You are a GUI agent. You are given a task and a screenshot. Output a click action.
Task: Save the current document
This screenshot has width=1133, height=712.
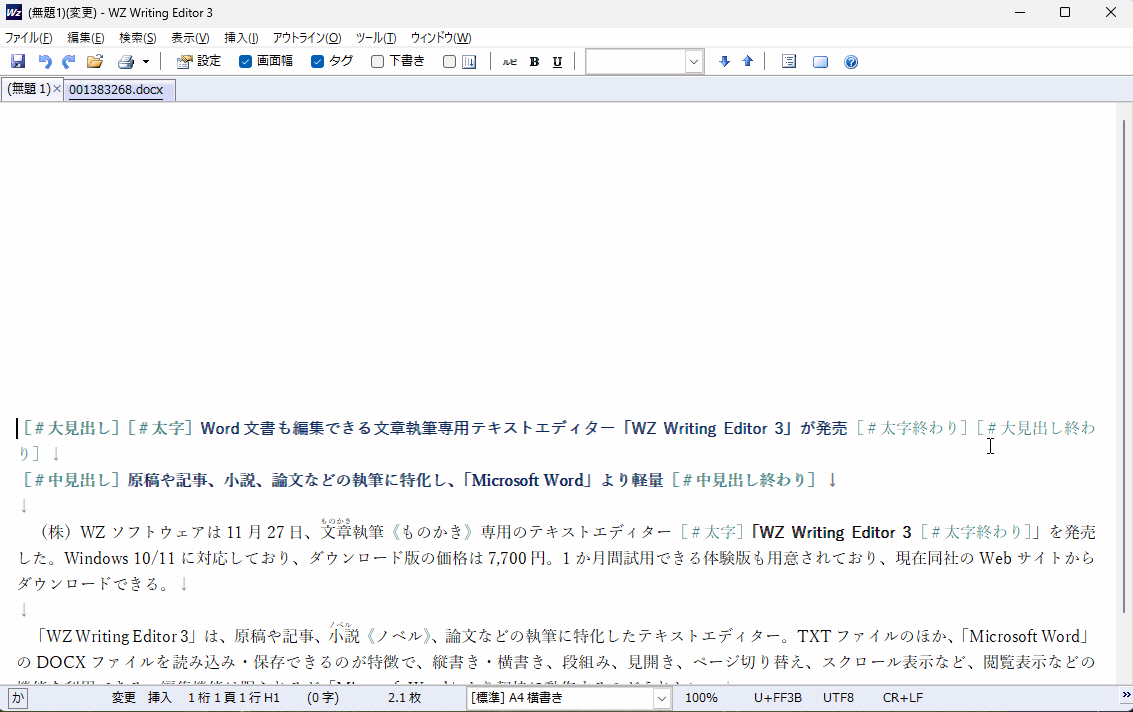[18, 61]
